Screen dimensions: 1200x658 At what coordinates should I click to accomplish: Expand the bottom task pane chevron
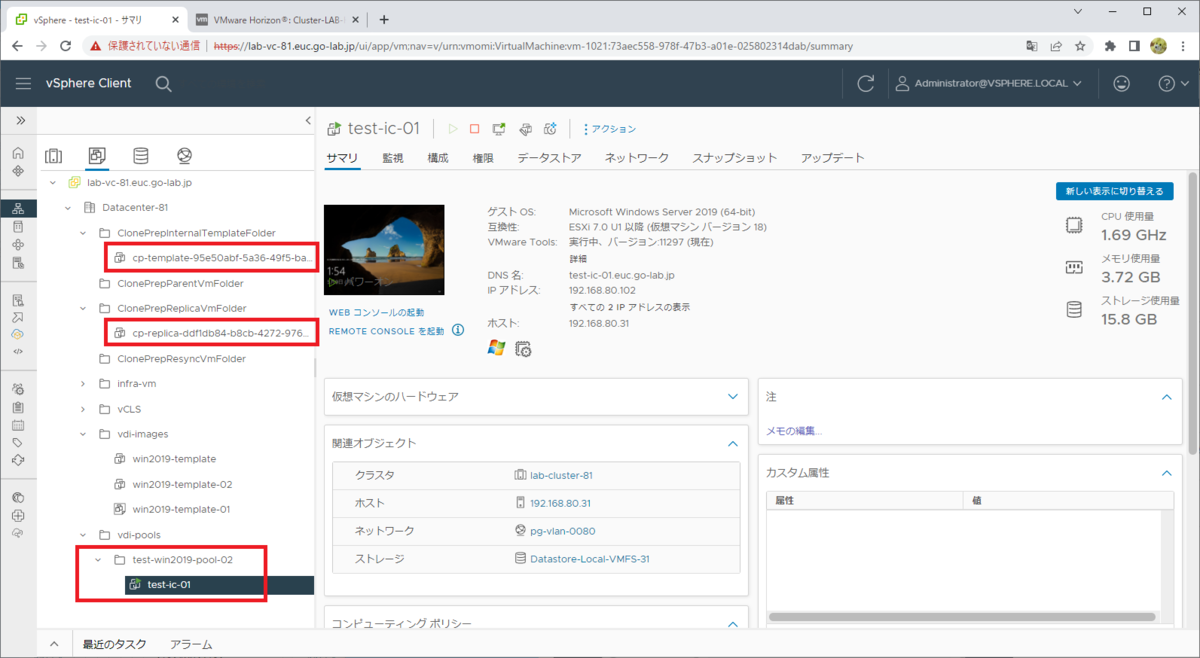coord(54,645)
